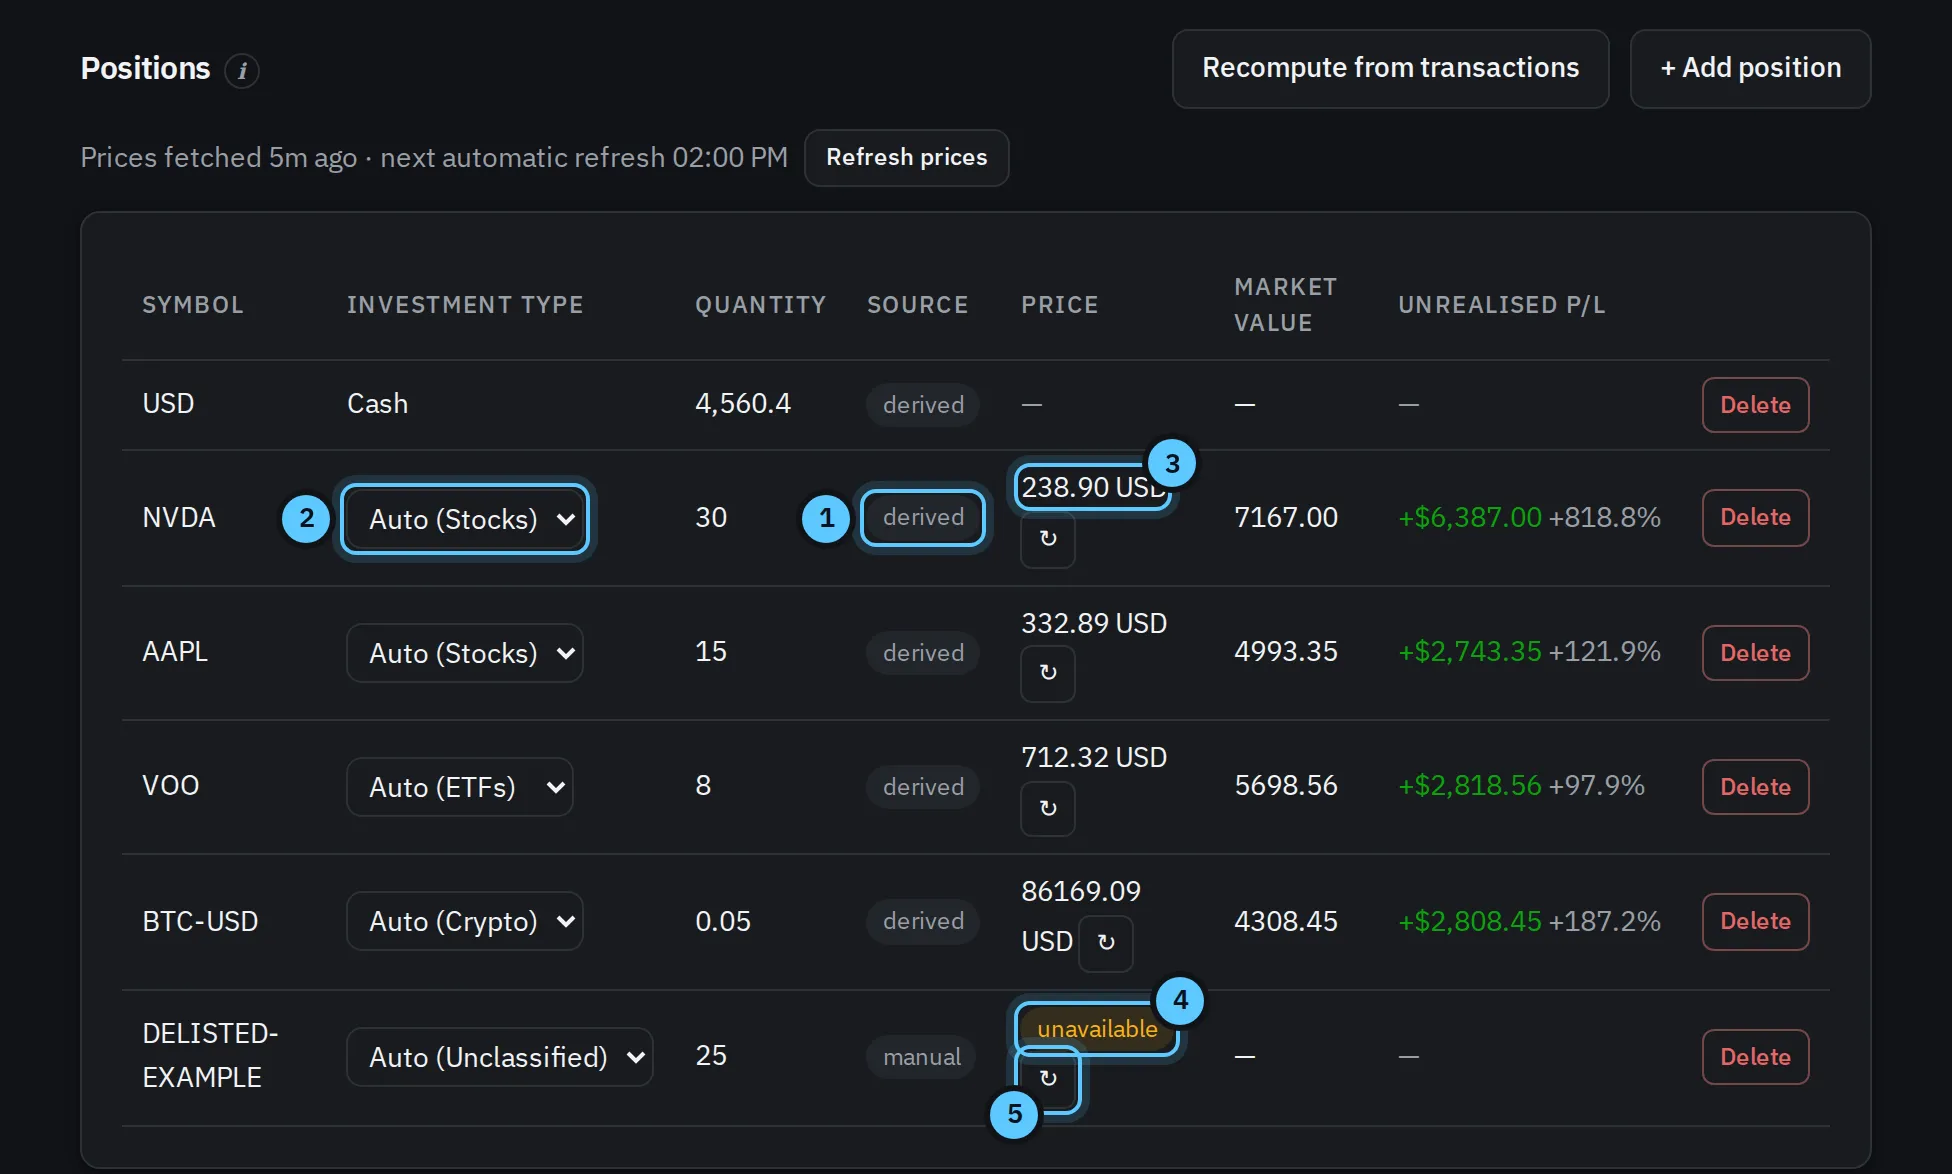Image resolution: width=1952 pixels, height=1174 pixels.
Task: Refresh the VOO price with its reload icon
Action: pos(1048,808)
